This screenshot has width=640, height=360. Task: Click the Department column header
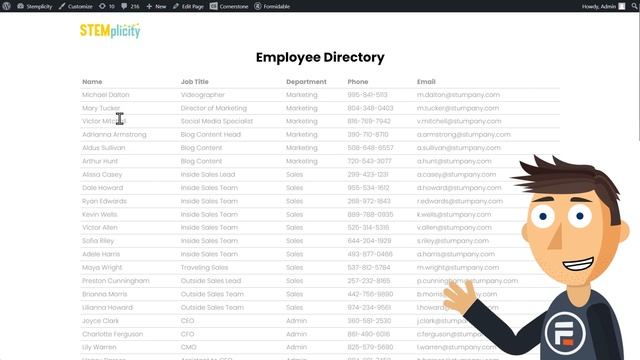[x=306, y=82]
